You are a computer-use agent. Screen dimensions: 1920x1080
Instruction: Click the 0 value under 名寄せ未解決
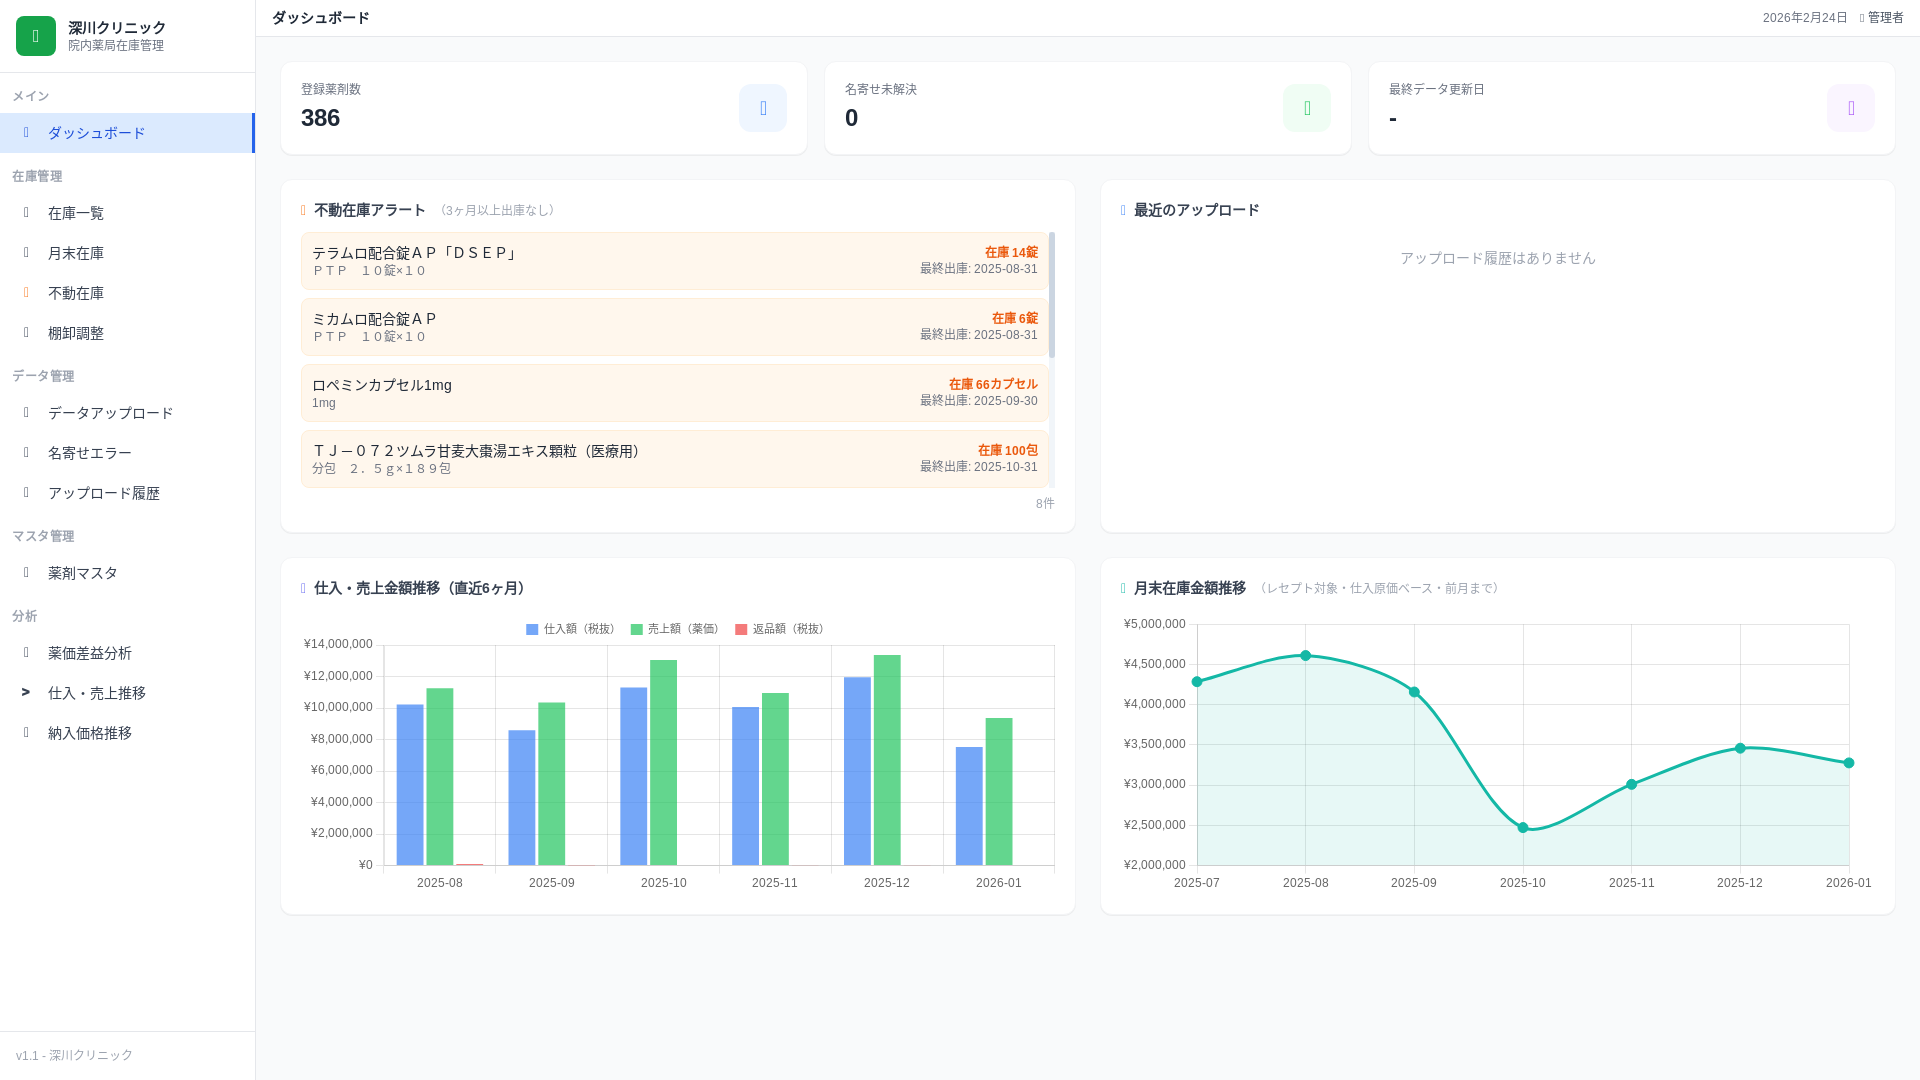(x=851, y=118)
